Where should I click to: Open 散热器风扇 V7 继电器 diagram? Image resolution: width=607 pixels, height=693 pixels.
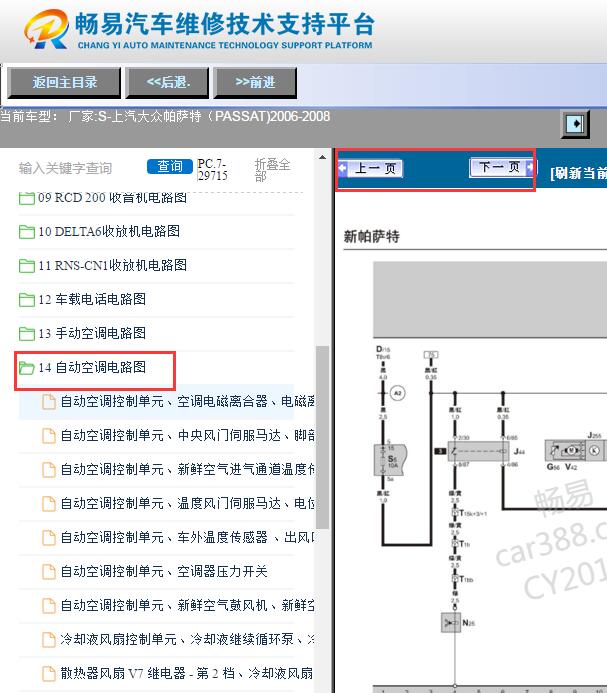coord(187,674)
